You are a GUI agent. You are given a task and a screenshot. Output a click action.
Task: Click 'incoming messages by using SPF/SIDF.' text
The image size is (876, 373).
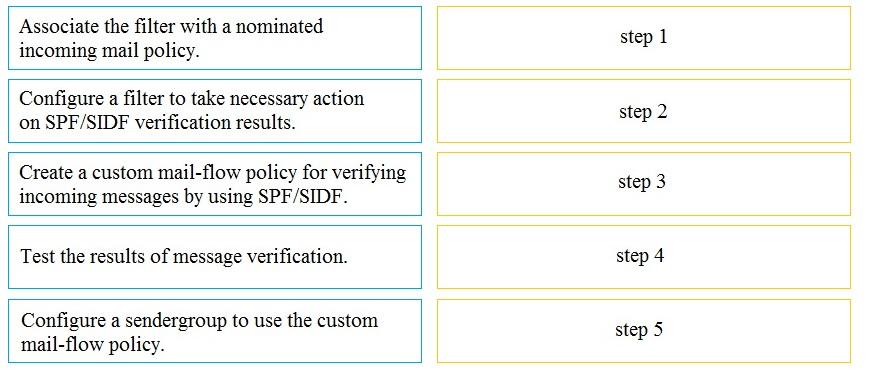point(183,197)
